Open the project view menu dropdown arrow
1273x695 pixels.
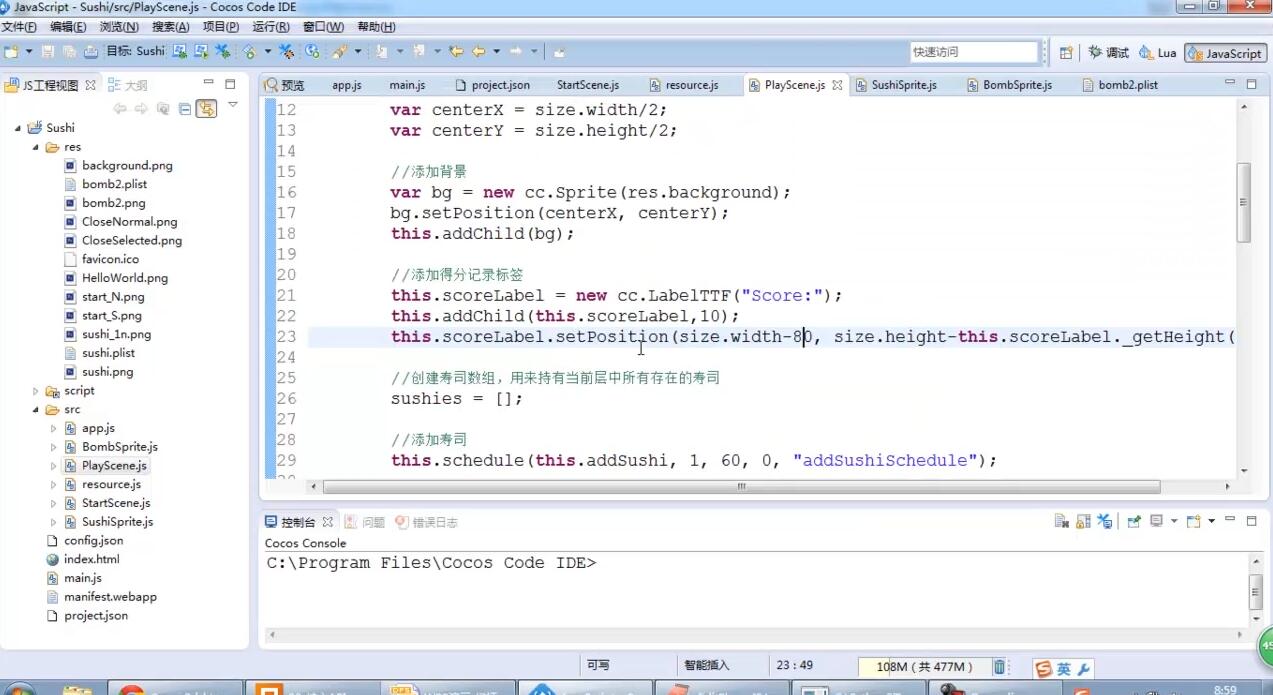coord(233,105)
